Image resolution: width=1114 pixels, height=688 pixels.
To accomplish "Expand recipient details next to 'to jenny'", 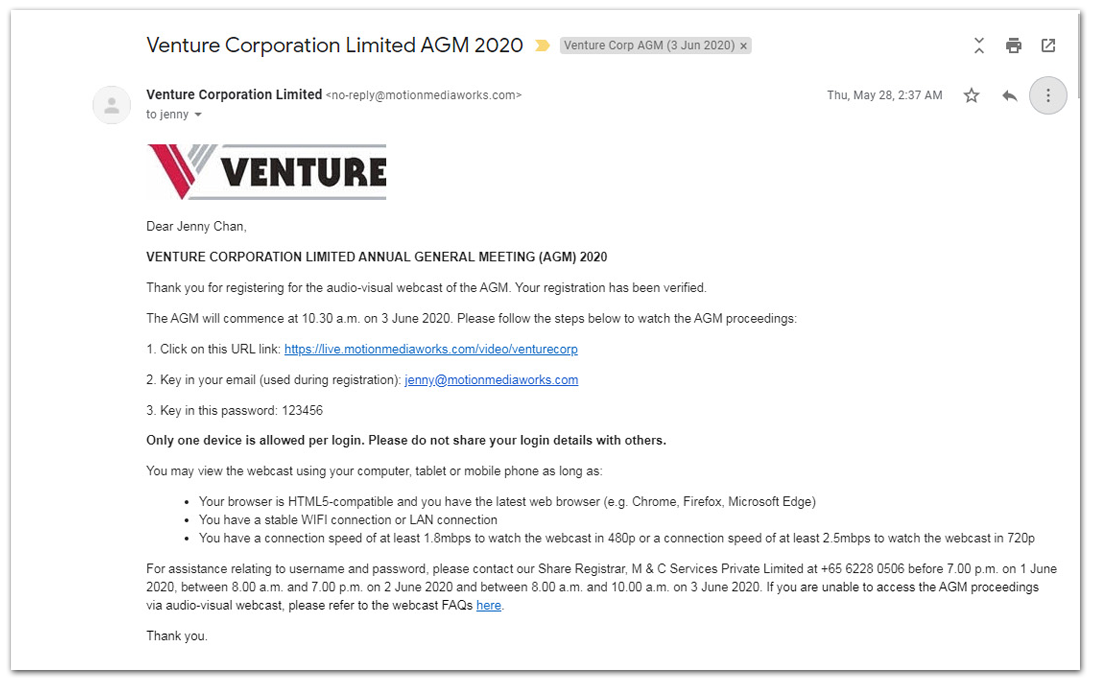I will 198,114.
